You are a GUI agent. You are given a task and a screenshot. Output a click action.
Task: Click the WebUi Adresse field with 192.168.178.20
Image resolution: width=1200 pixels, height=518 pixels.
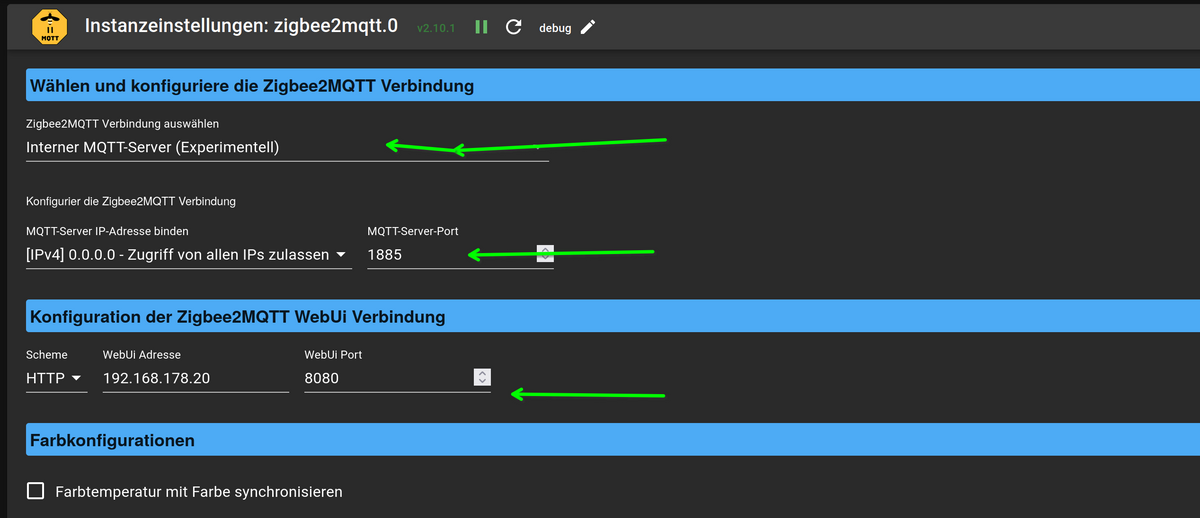click(x=195, y=379)
